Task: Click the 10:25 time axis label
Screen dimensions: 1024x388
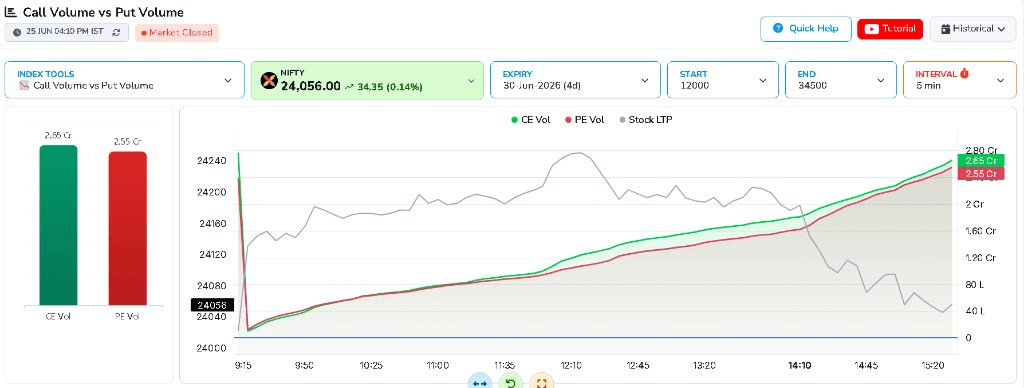Action: click(371, 366)
